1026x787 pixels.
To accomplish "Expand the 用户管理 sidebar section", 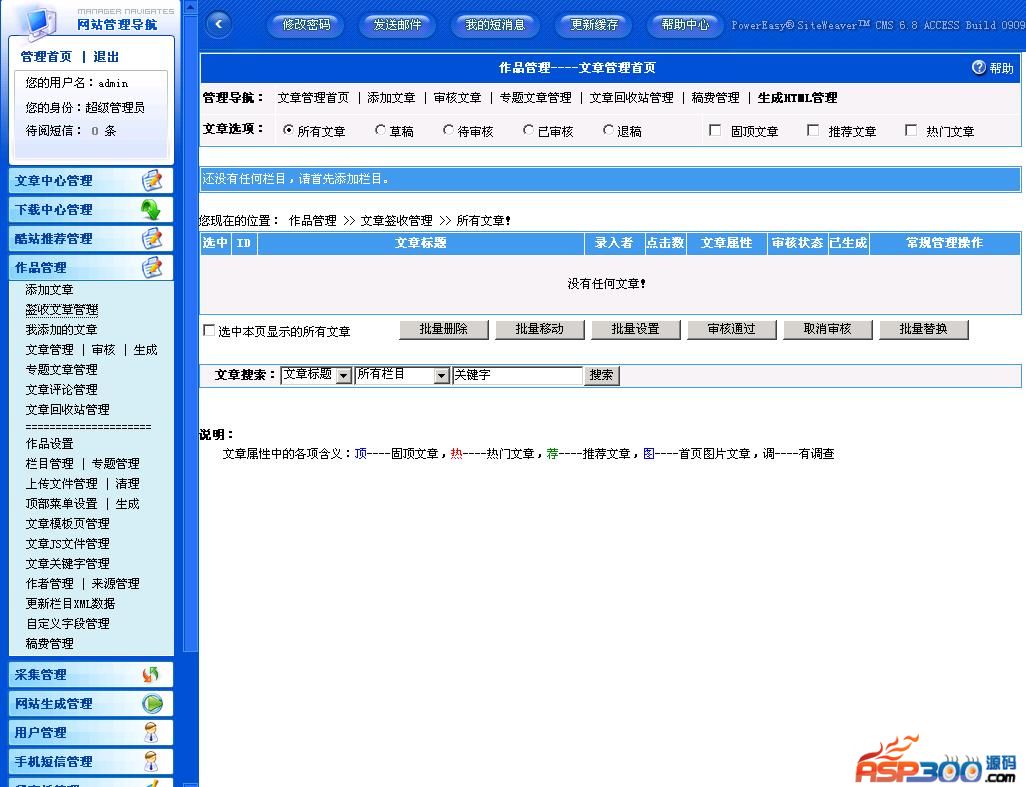I will pos(91,732).
